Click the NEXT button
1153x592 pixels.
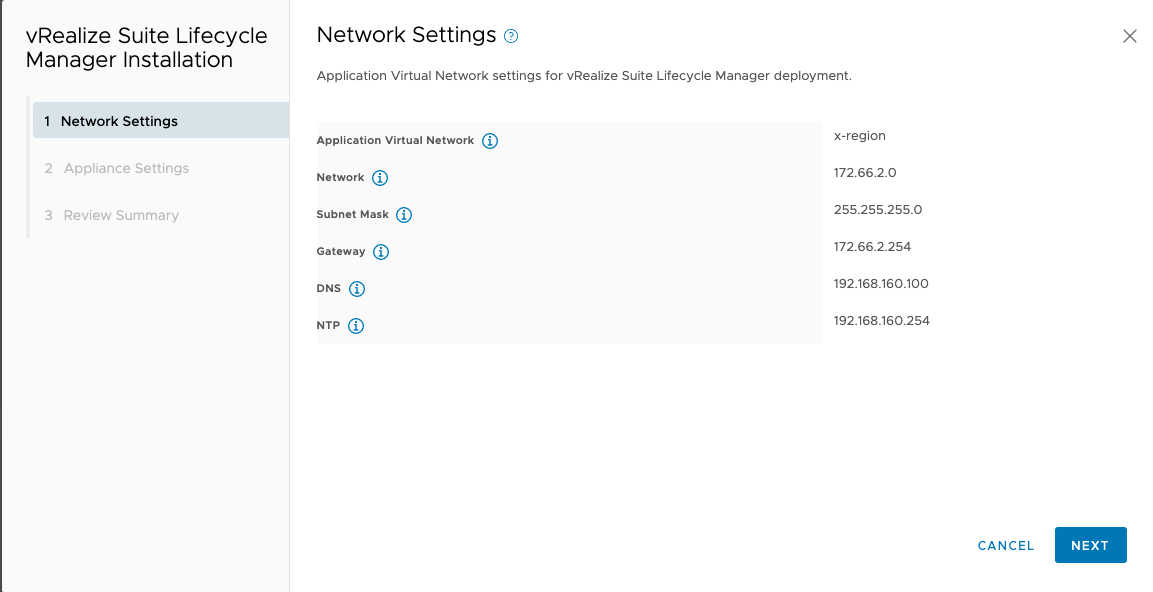(x=1090, y=545)
